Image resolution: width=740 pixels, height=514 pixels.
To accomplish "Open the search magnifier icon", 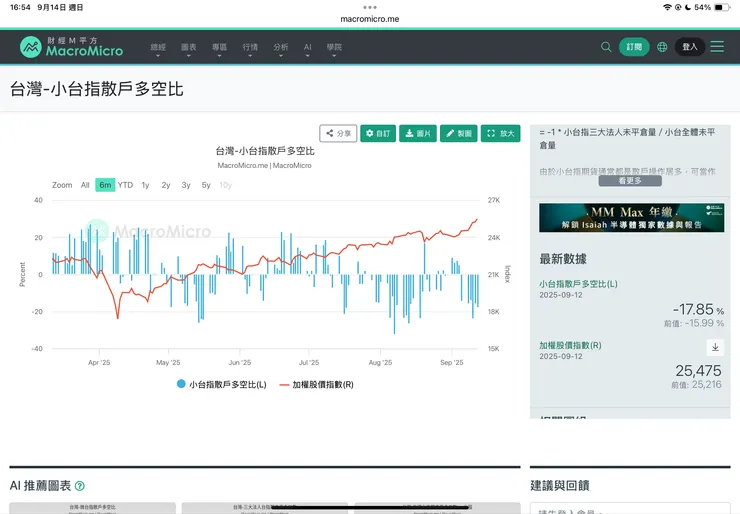I will point(606,47).
